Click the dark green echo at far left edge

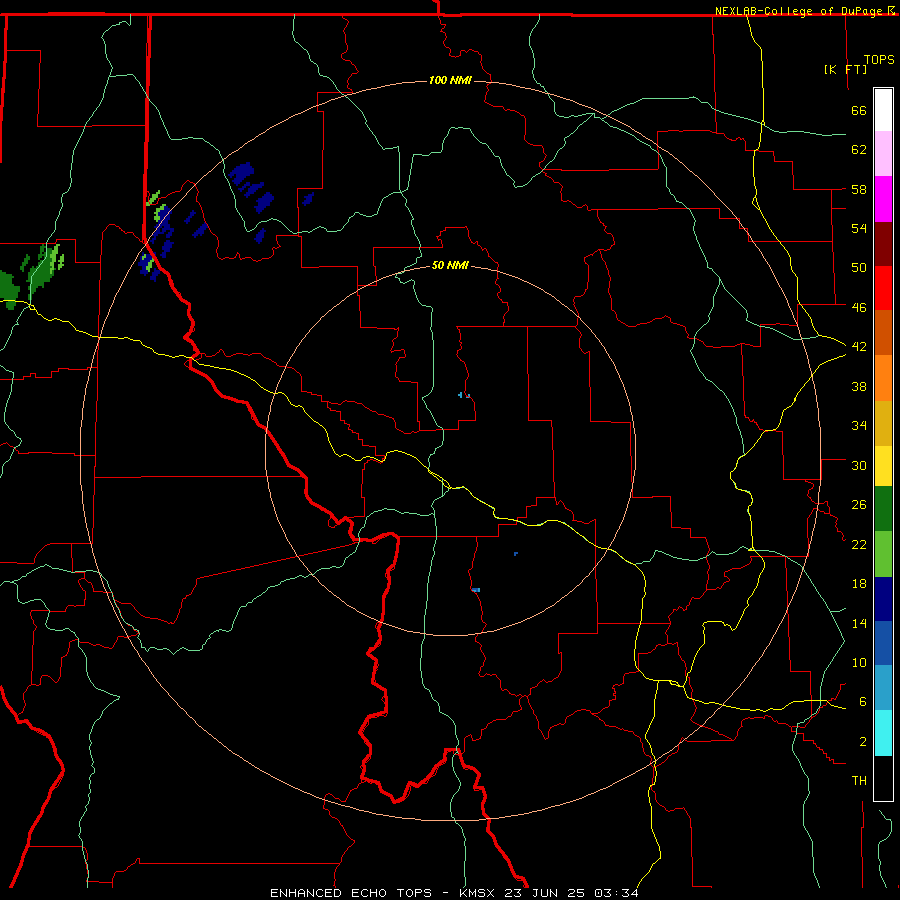tap(9, 290)
